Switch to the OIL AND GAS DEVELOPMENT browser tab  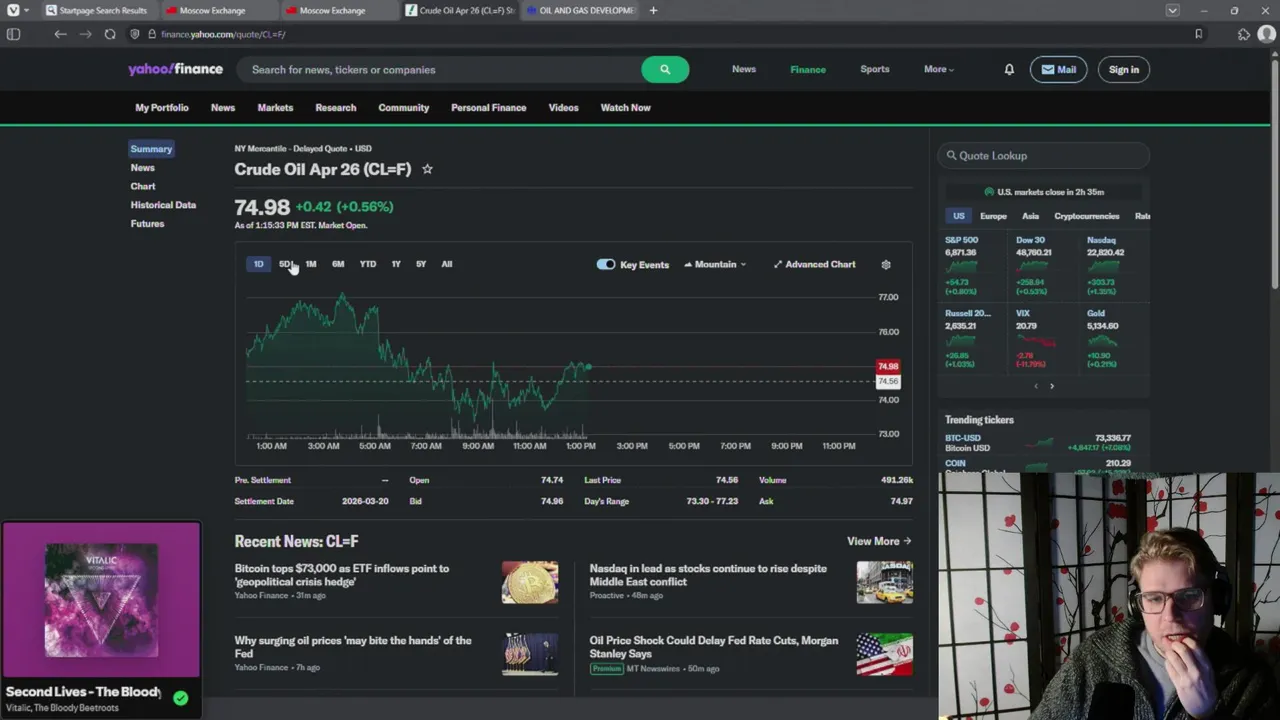tap(581, 10)
